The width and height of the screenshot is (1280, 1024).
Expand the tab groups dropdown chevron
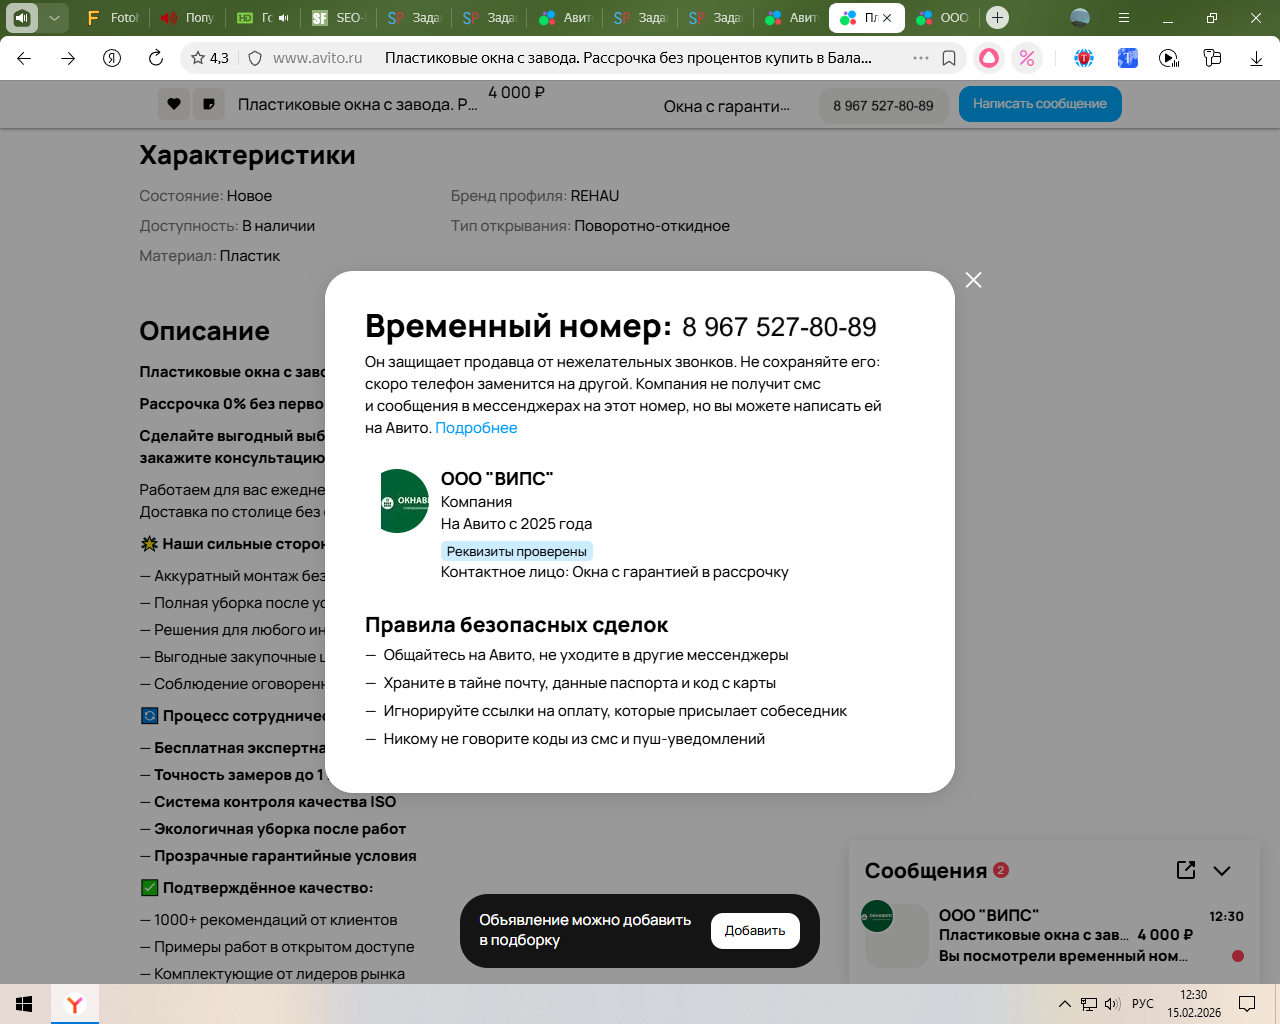(x=54, y=18)
